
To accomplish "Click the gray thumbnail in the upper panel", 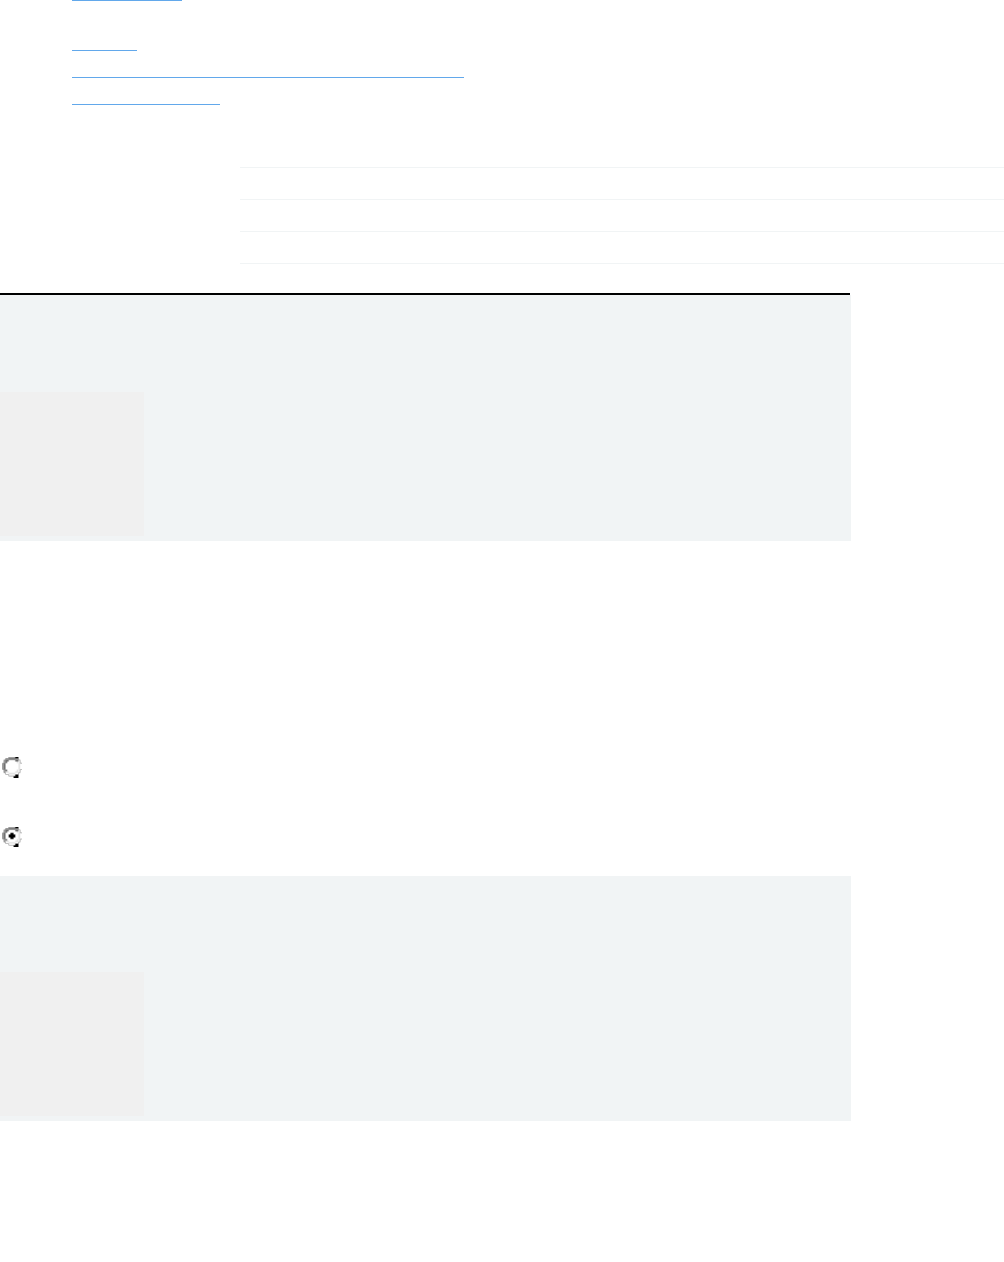I will point(71,463).
